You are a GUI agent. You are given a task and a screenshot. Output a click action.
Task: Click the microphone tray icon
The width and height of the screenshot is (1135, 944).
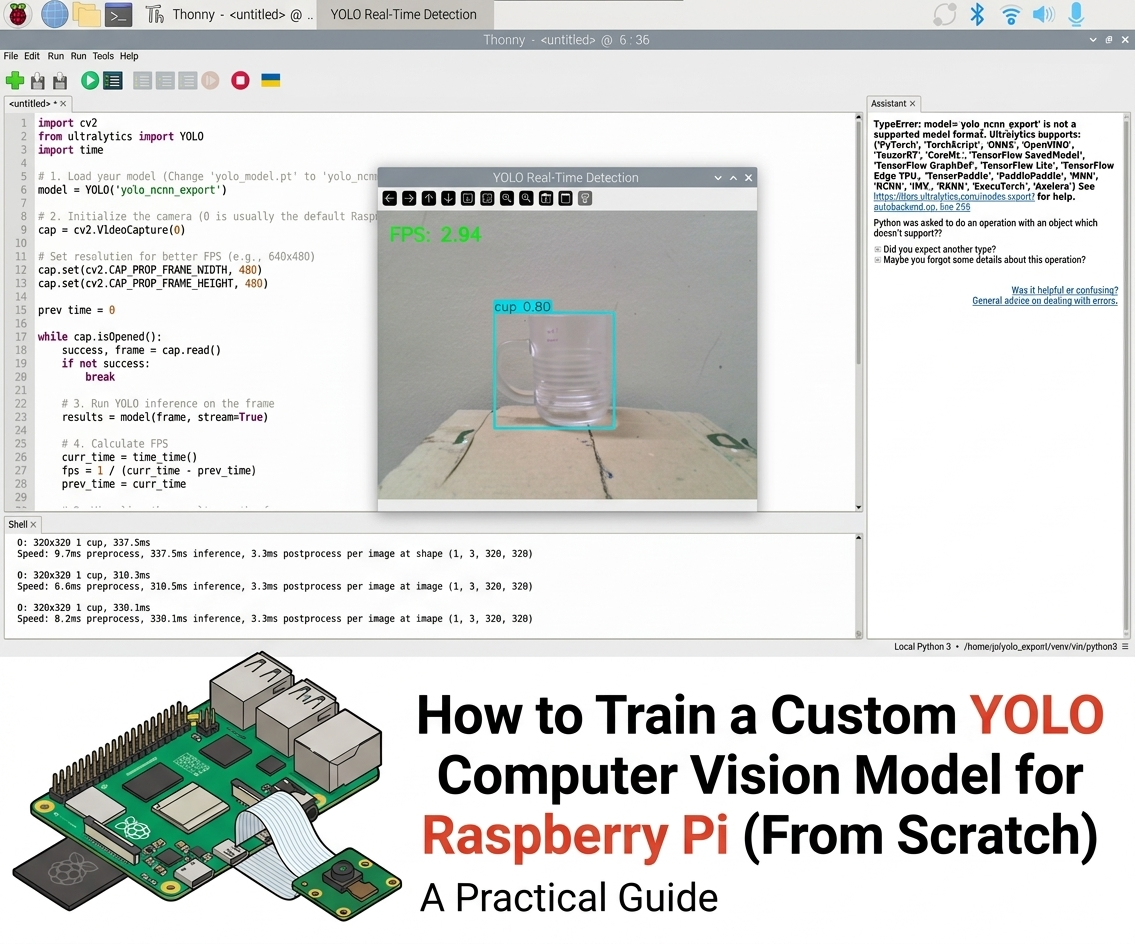[x=1076, y=14]
